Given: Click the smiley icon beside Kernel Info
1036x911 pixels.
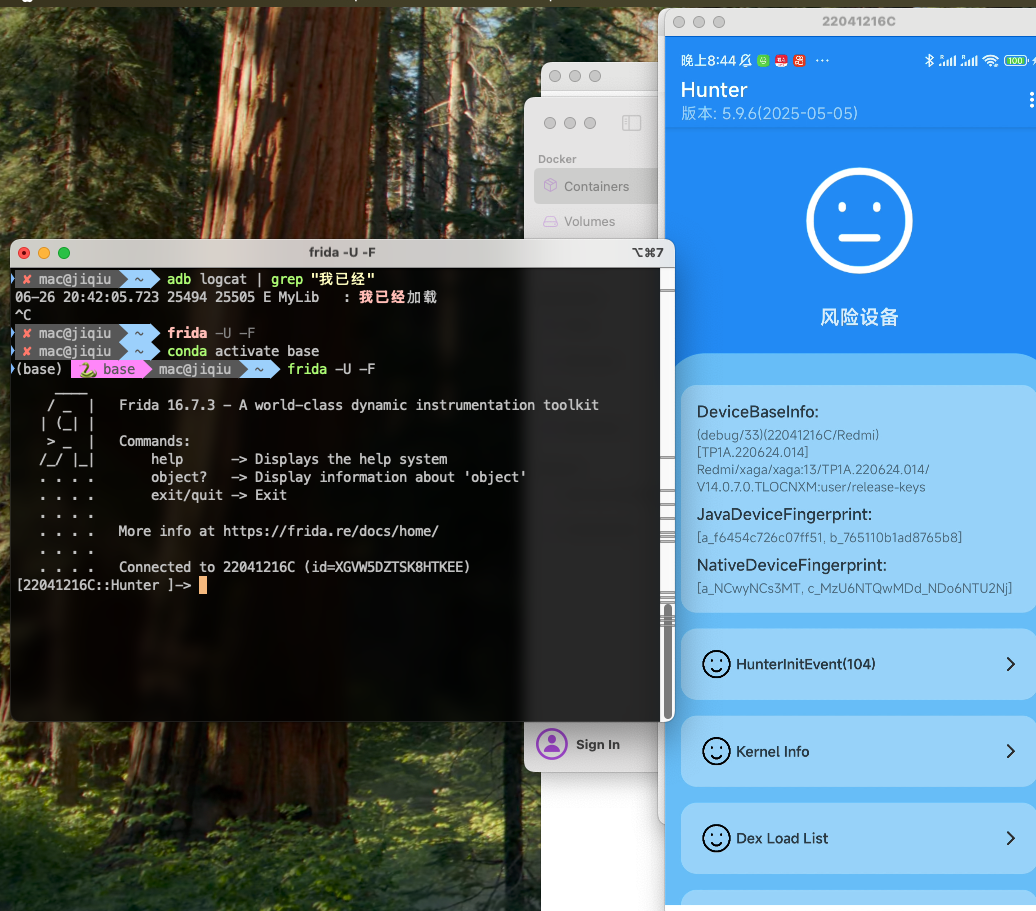Looking at the screenshot, I should (716, 751).
